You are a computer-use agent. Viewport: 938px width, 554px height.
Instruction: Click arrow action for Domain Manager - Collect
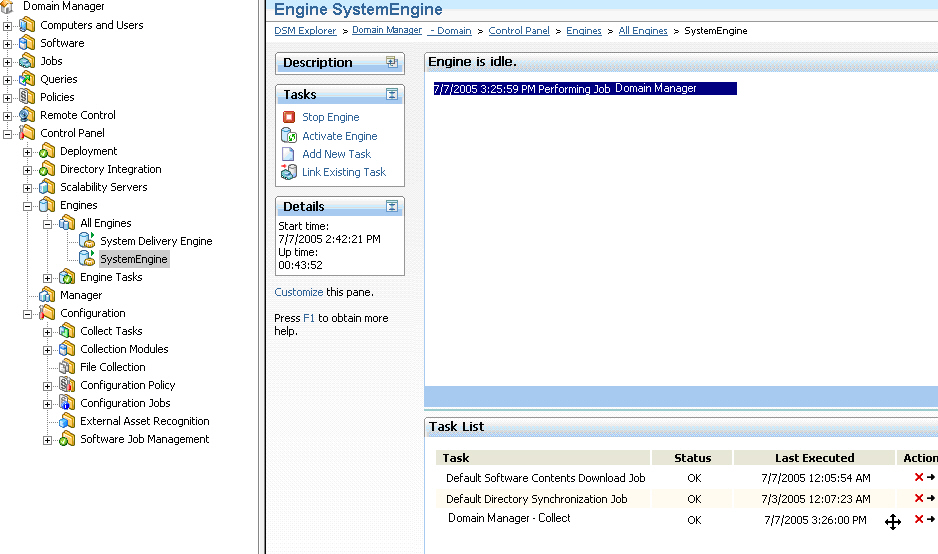931,519
